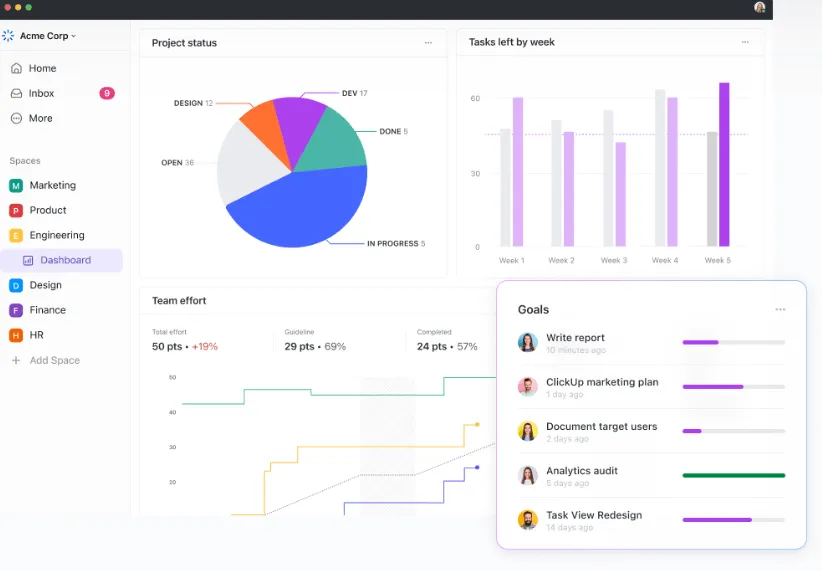Click the blue D Design space icon
This screenshot has height=571, width=822.
tap(16, 285)
